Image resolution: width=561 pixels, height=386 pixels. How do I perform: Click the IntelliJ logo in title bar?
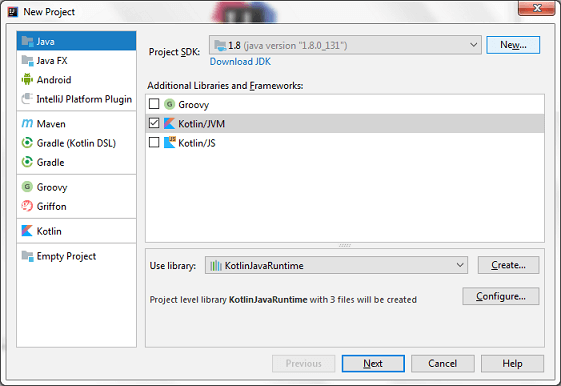pos(13,12)
